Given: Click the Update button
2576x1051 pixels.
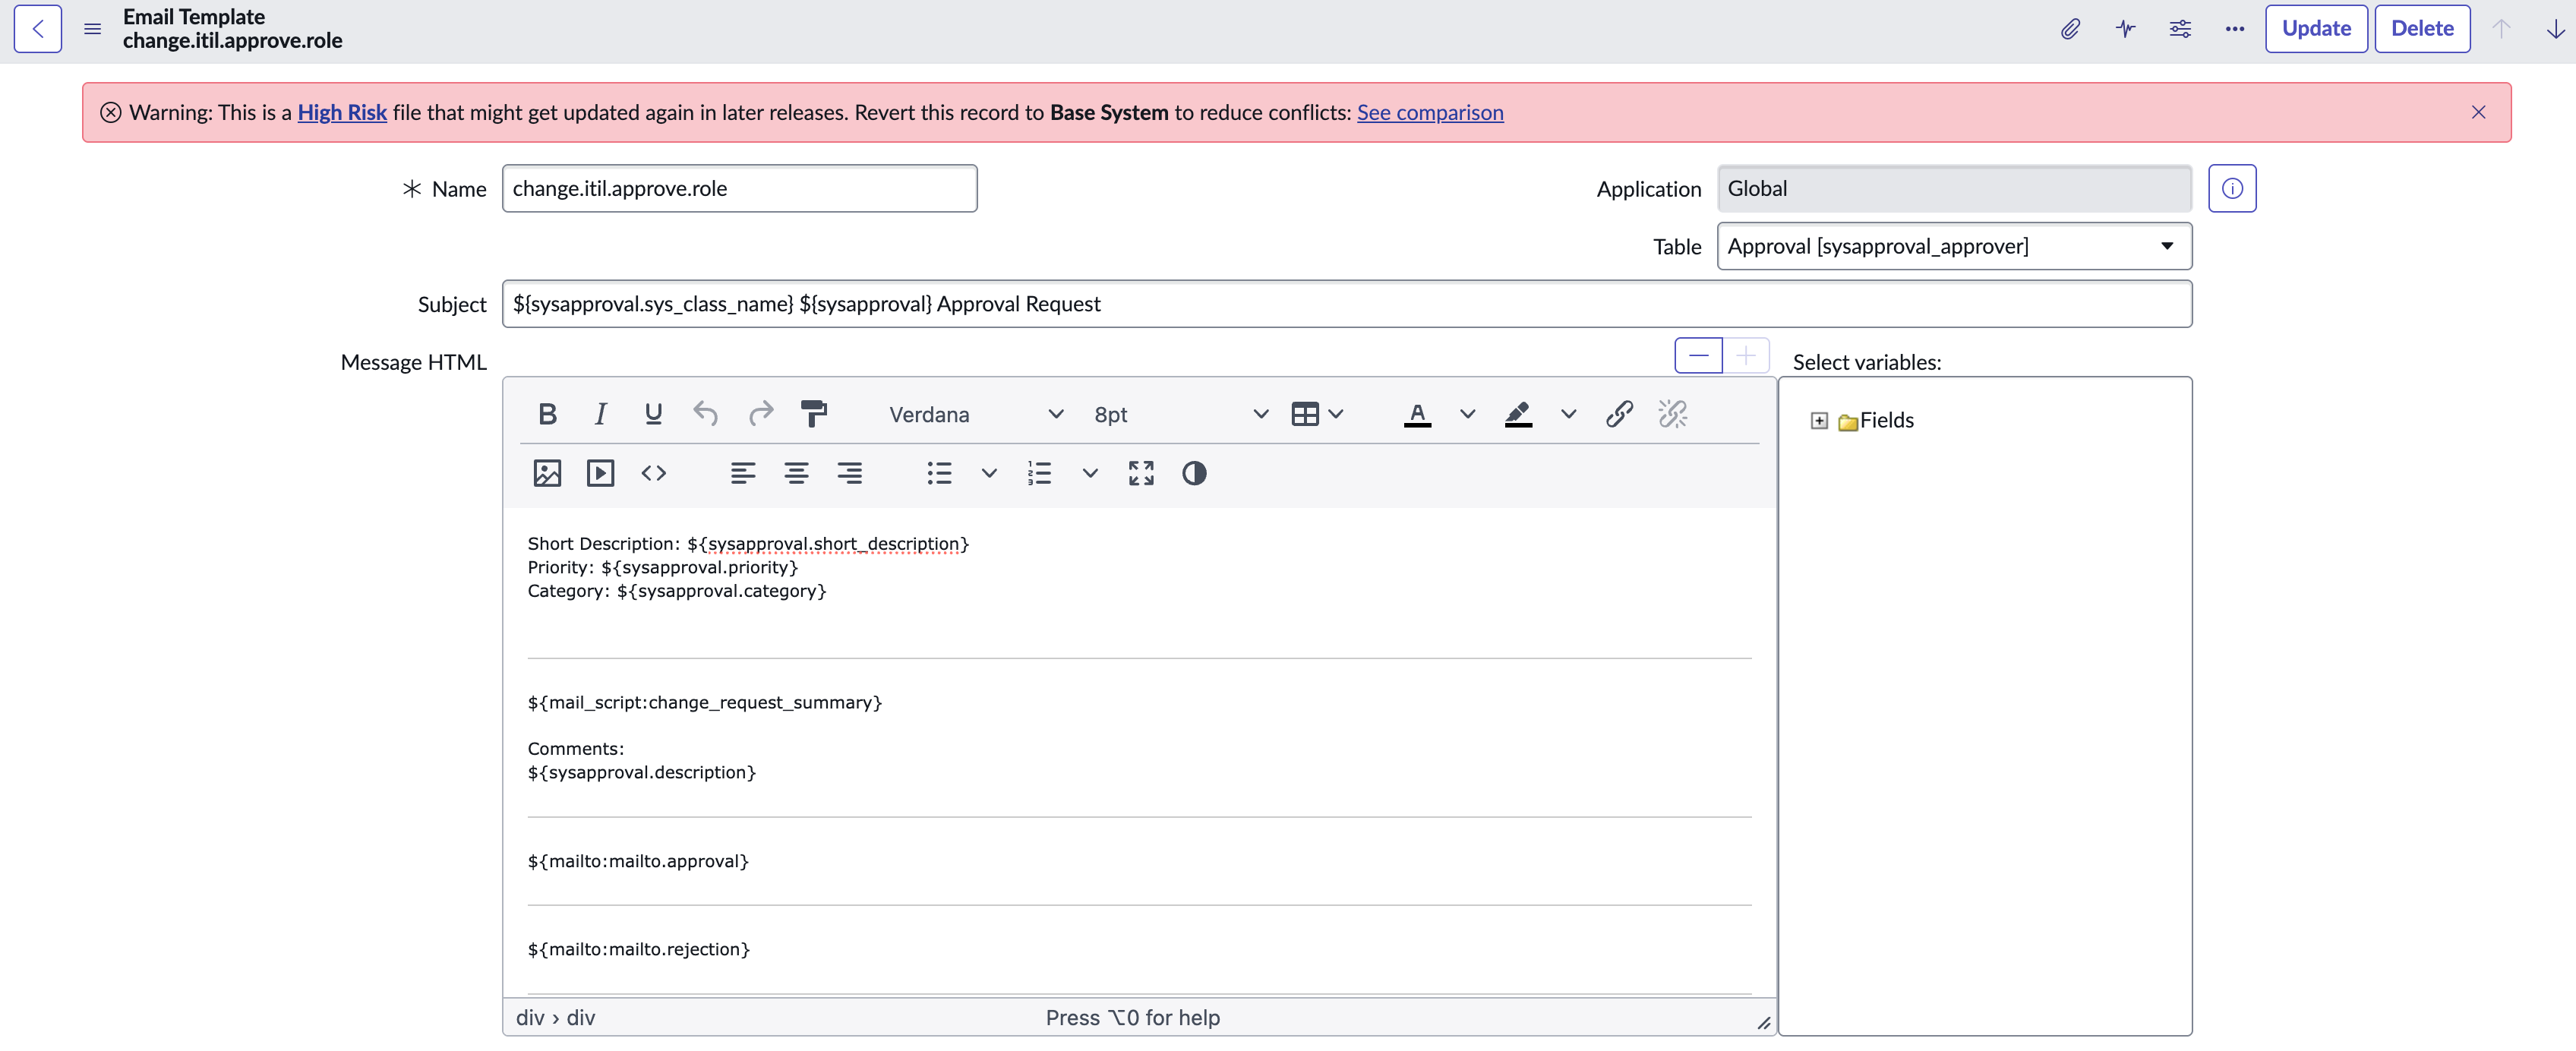Looking at the screenshot, I should (2316, 28).
